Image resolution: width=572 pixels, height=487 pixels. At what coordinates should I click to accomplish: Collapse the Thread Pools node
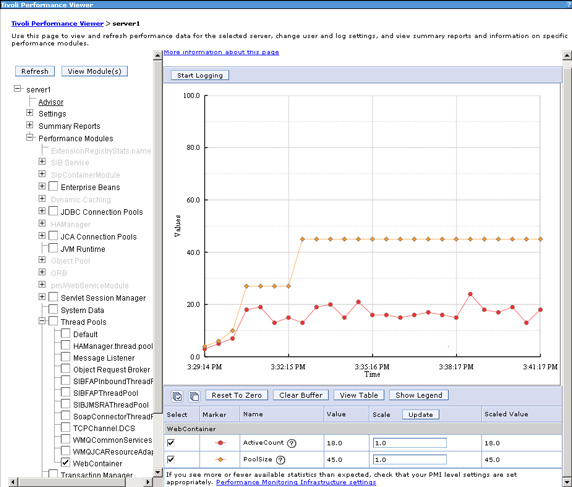[42, 321]
